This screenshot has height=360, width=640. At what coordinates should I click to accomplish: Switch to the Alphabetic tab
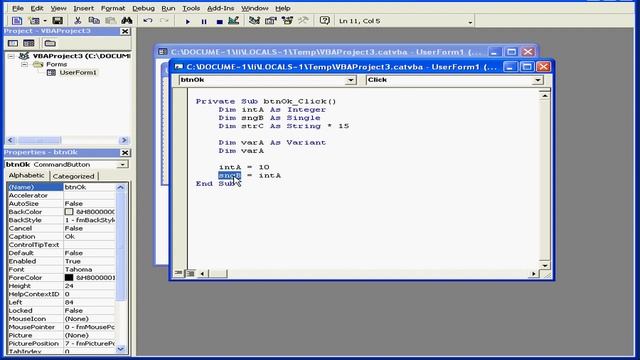pos(27,176)
